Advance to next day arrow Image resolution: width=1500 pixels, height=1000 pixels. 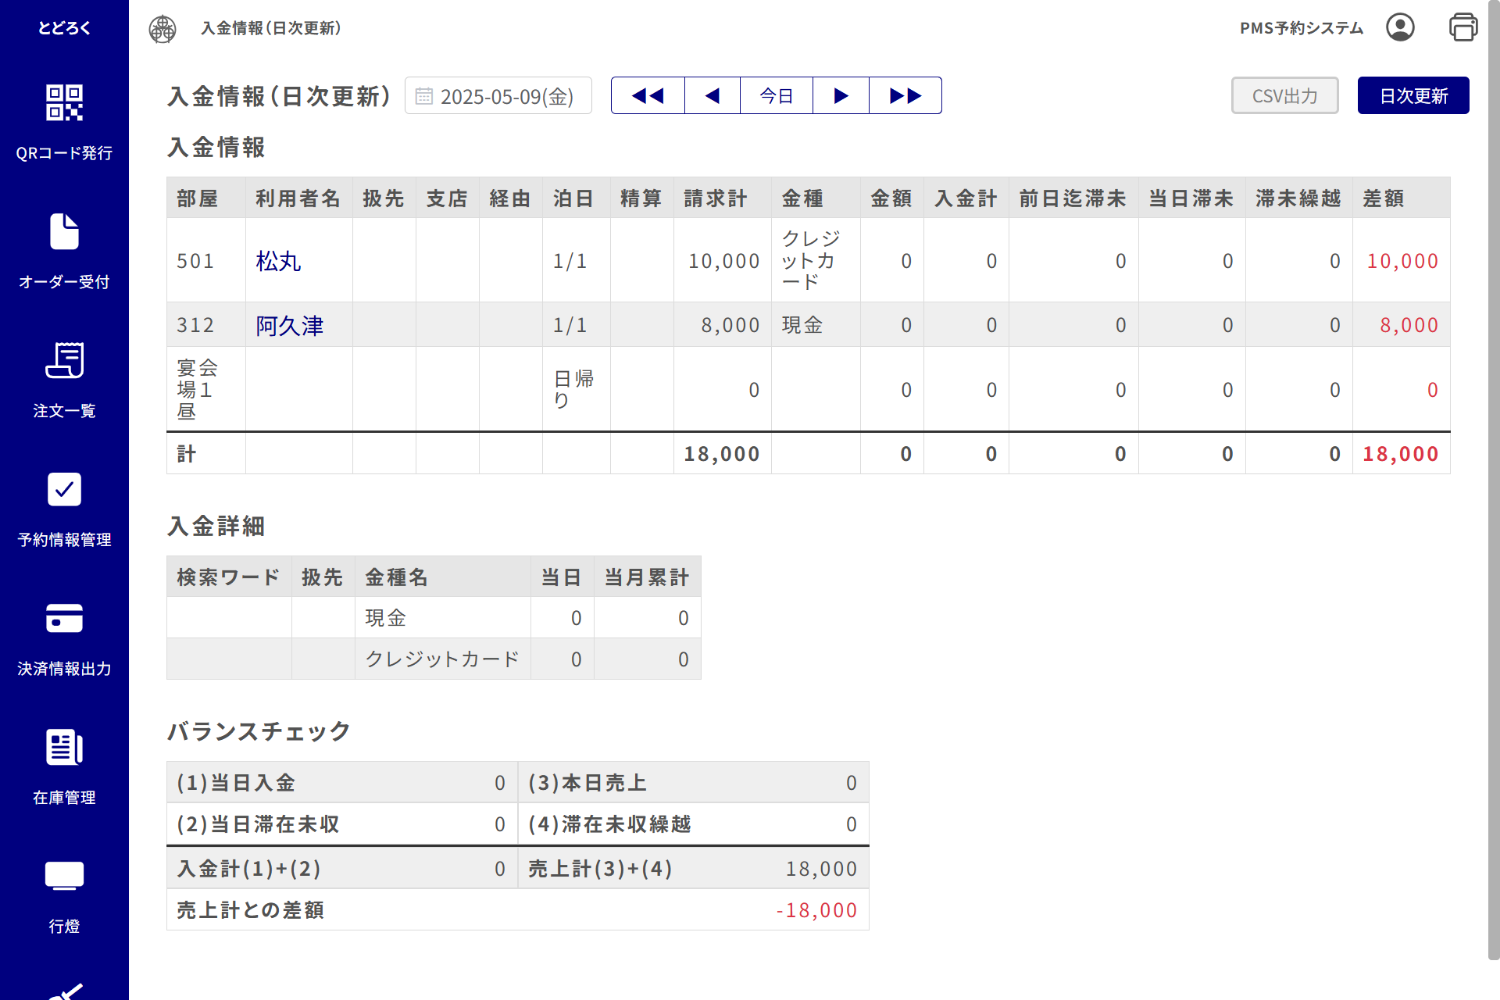click(x=841, y=96)
